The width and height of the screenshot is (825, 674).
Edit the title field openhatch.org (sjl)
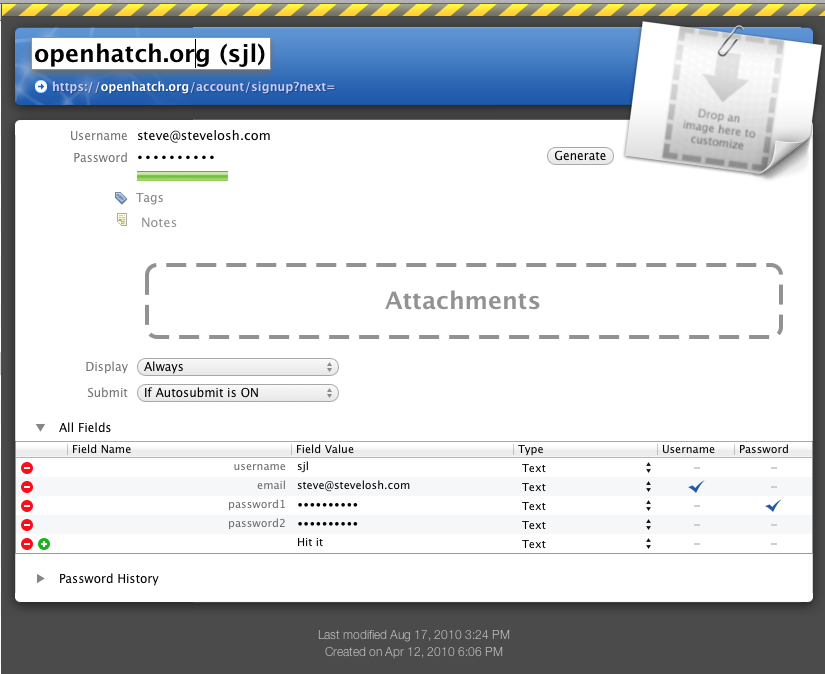151,54
